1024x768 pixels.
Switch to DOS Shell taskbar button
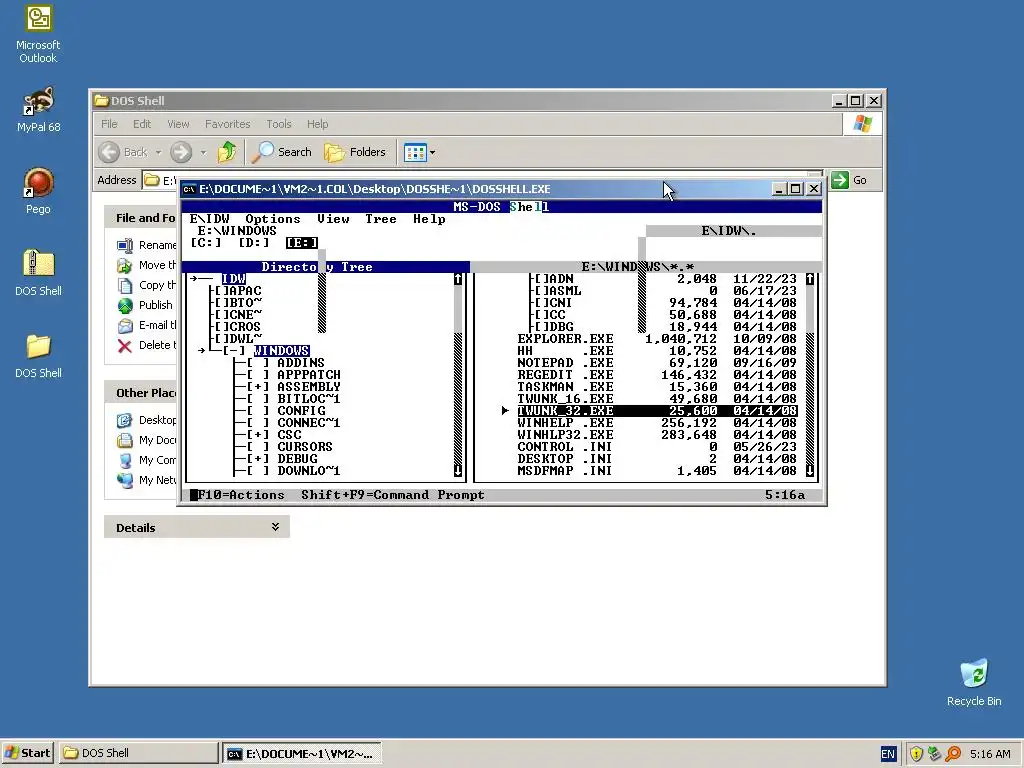[138, 753]
